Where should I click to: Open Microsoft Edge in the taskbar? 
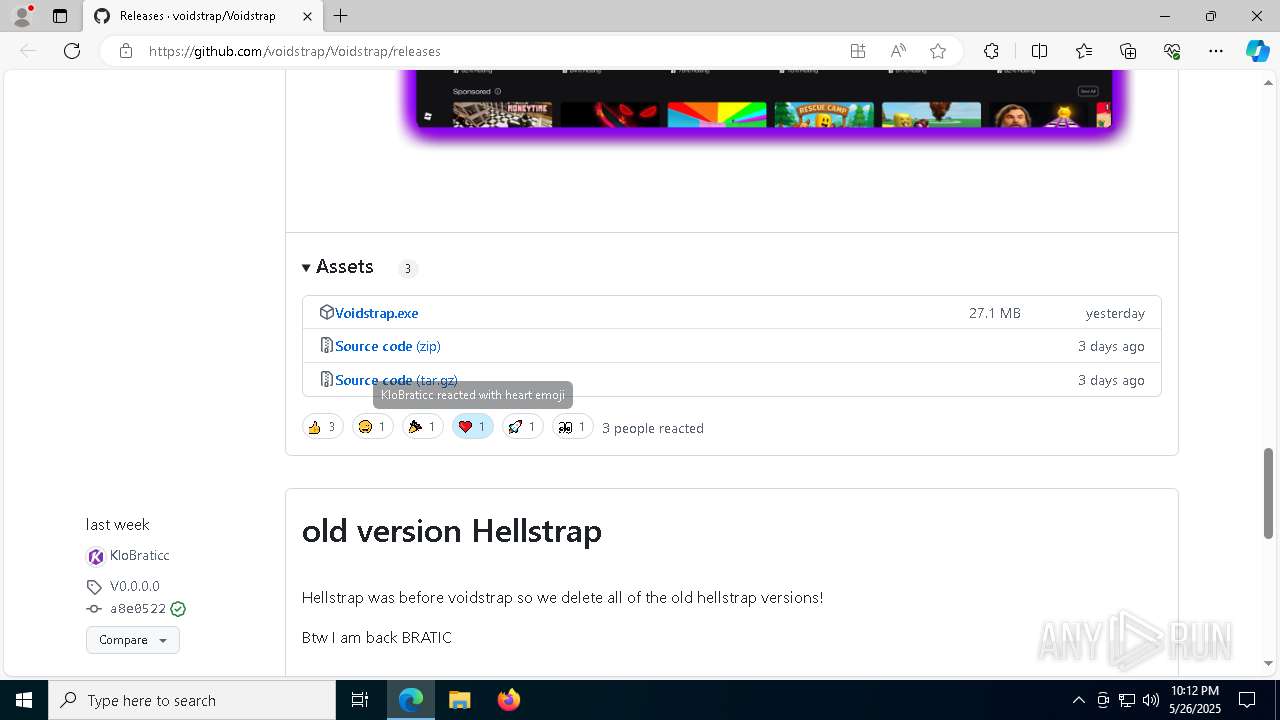[411, 700]
